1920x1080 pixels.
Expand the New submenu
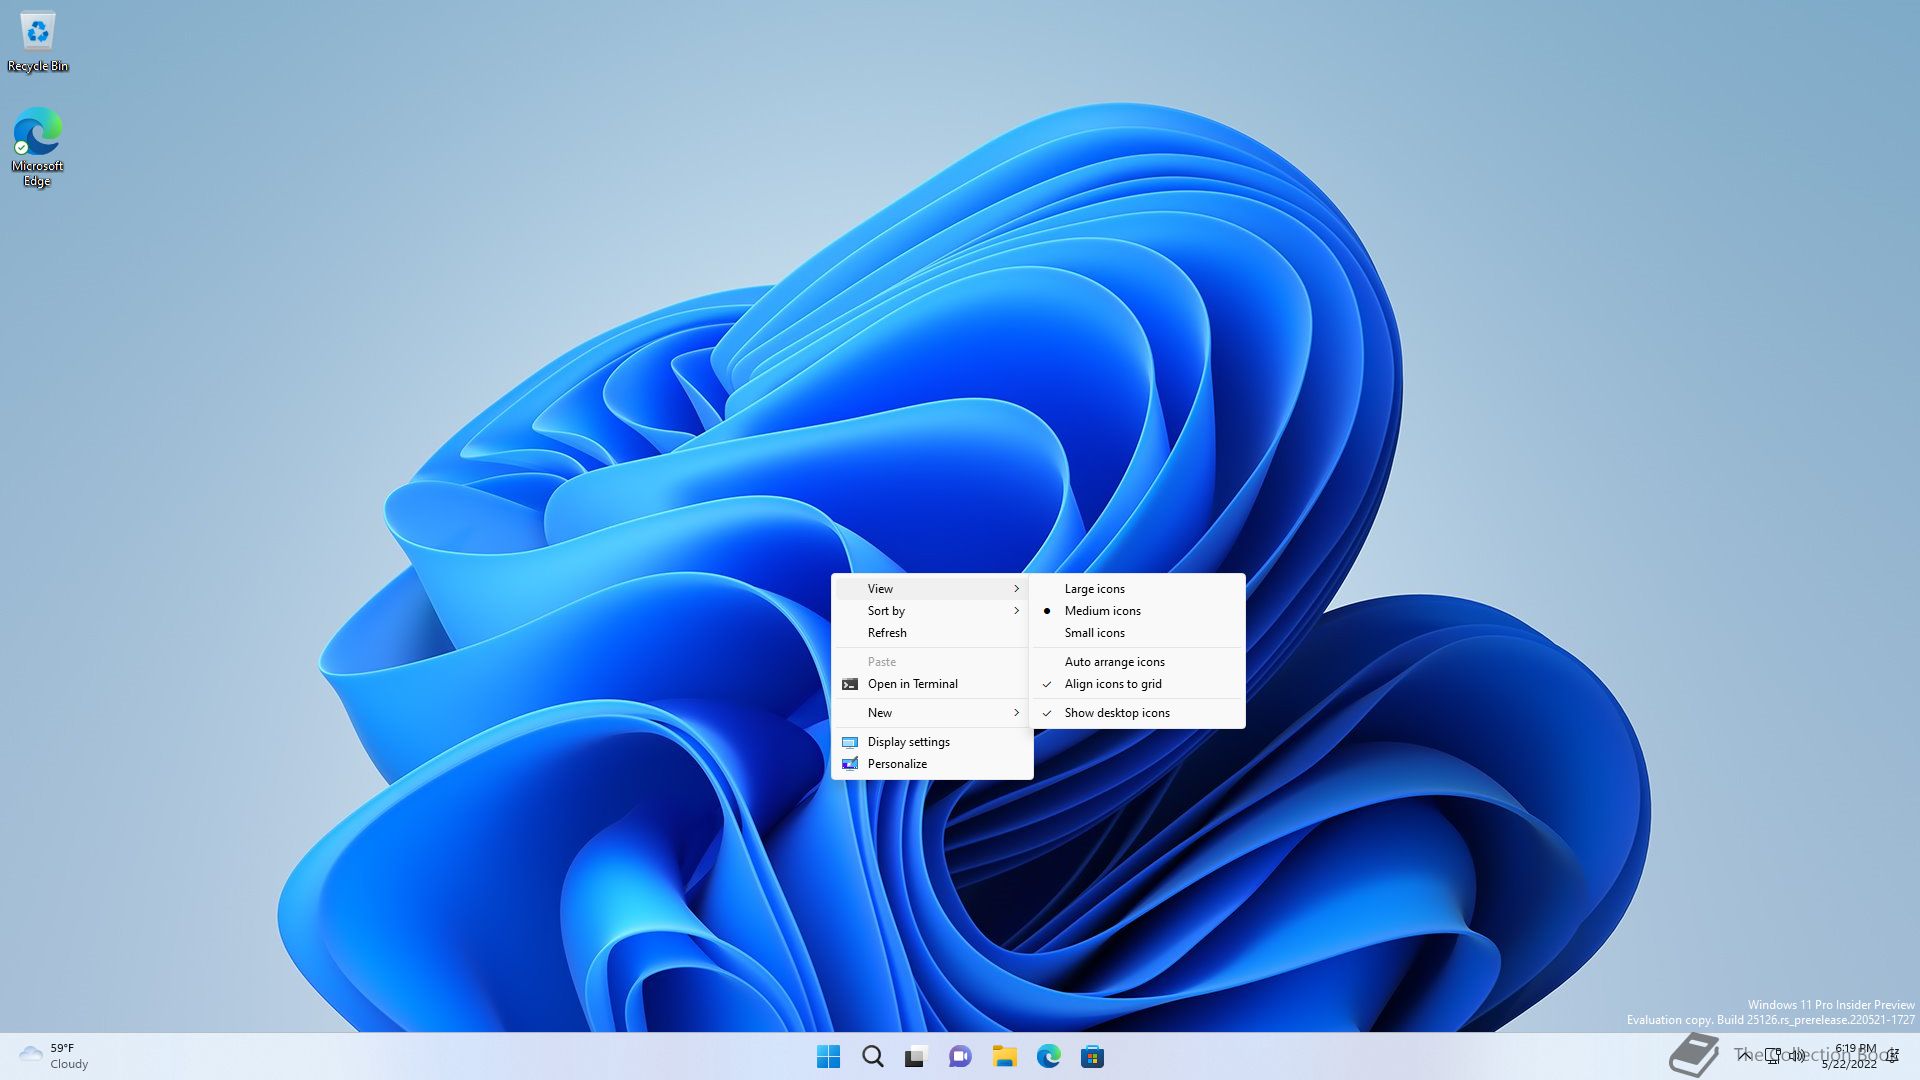932,713
